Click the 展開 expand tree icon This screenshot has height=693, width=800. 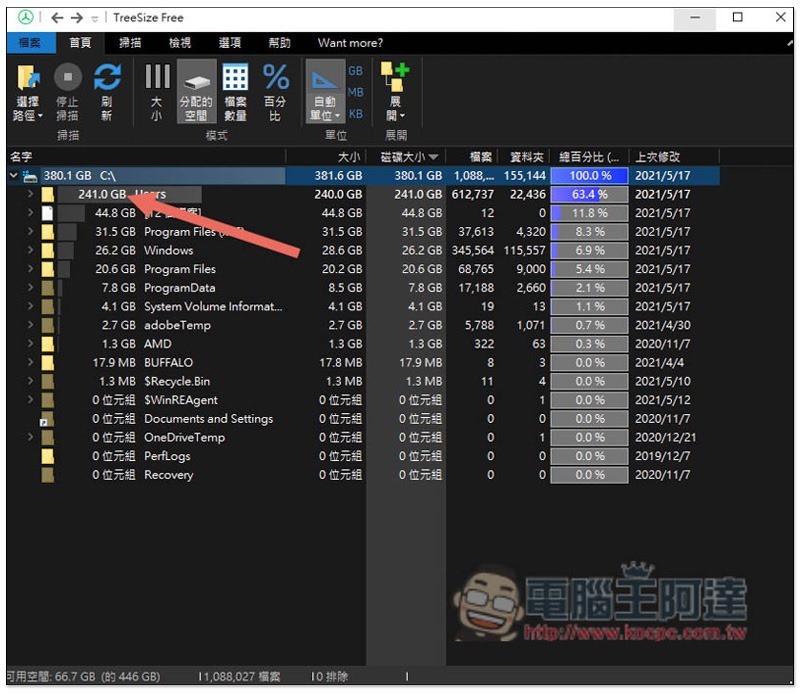click(394, 78)
